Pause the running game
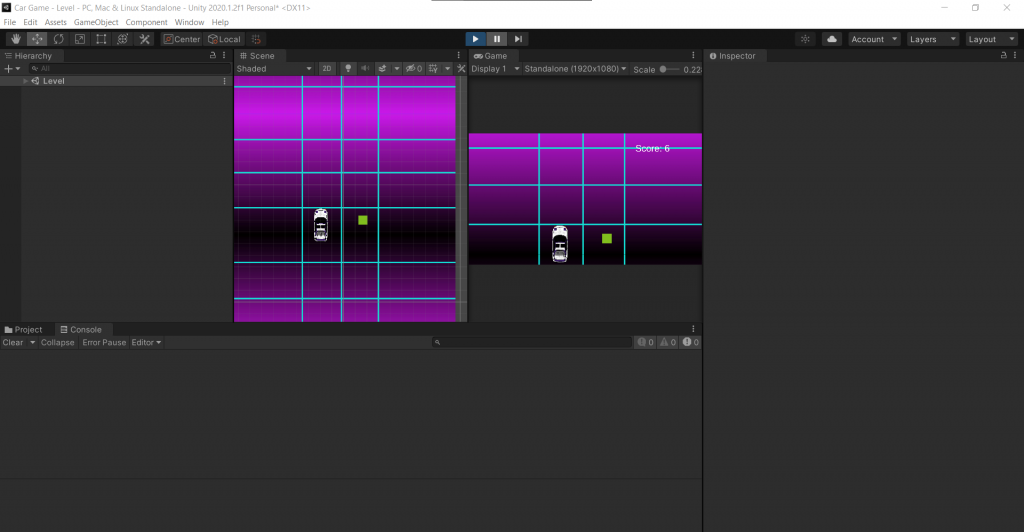Image resolution: width=1024 pixels, height=532 pixels. (x=497, y=39)
